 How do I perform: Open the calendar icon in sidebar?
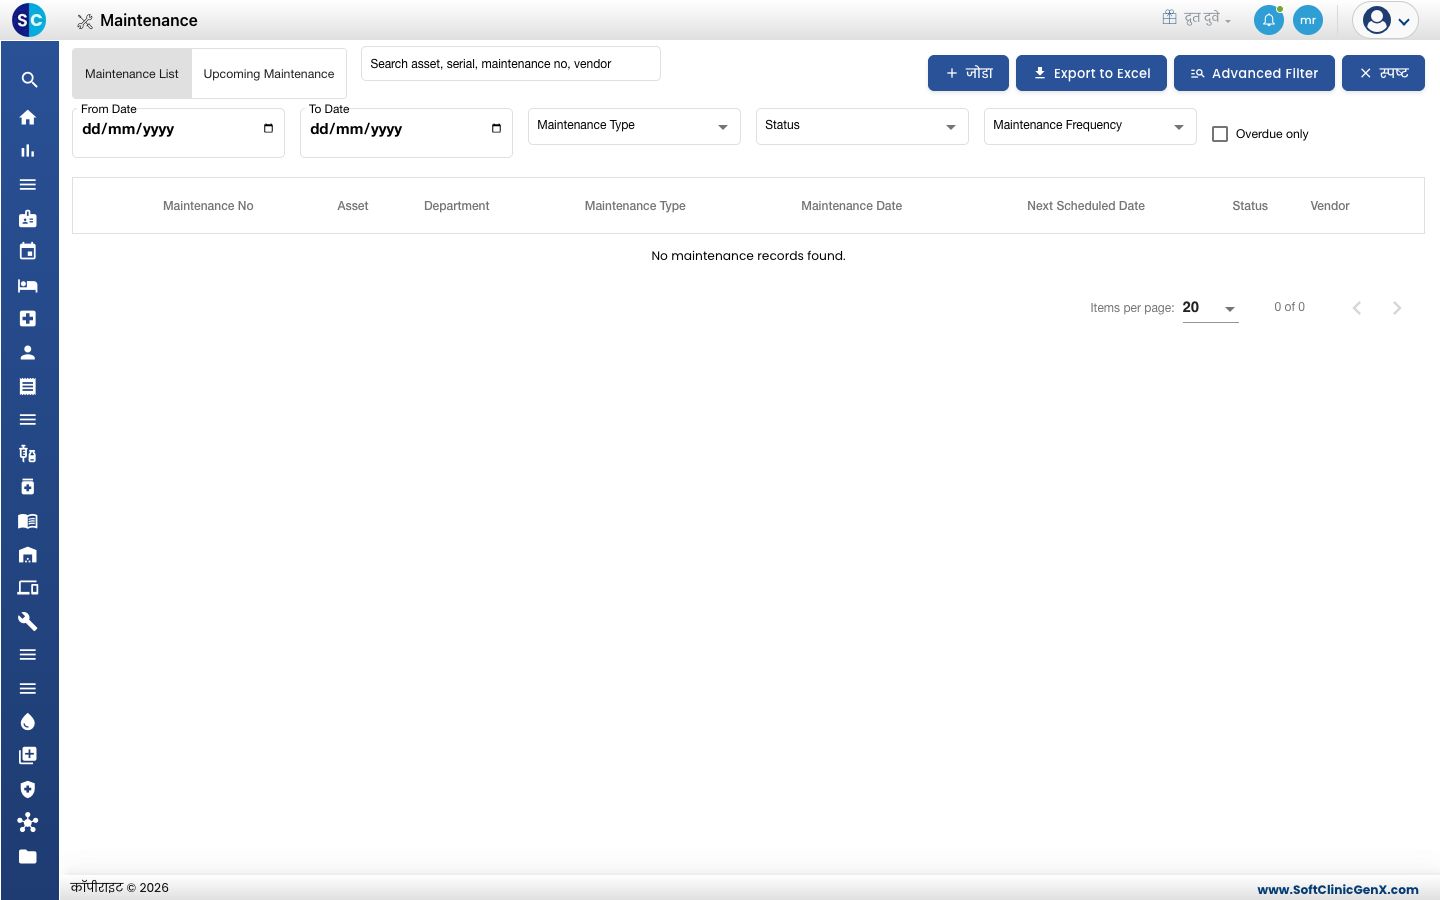tap(28, 252)
